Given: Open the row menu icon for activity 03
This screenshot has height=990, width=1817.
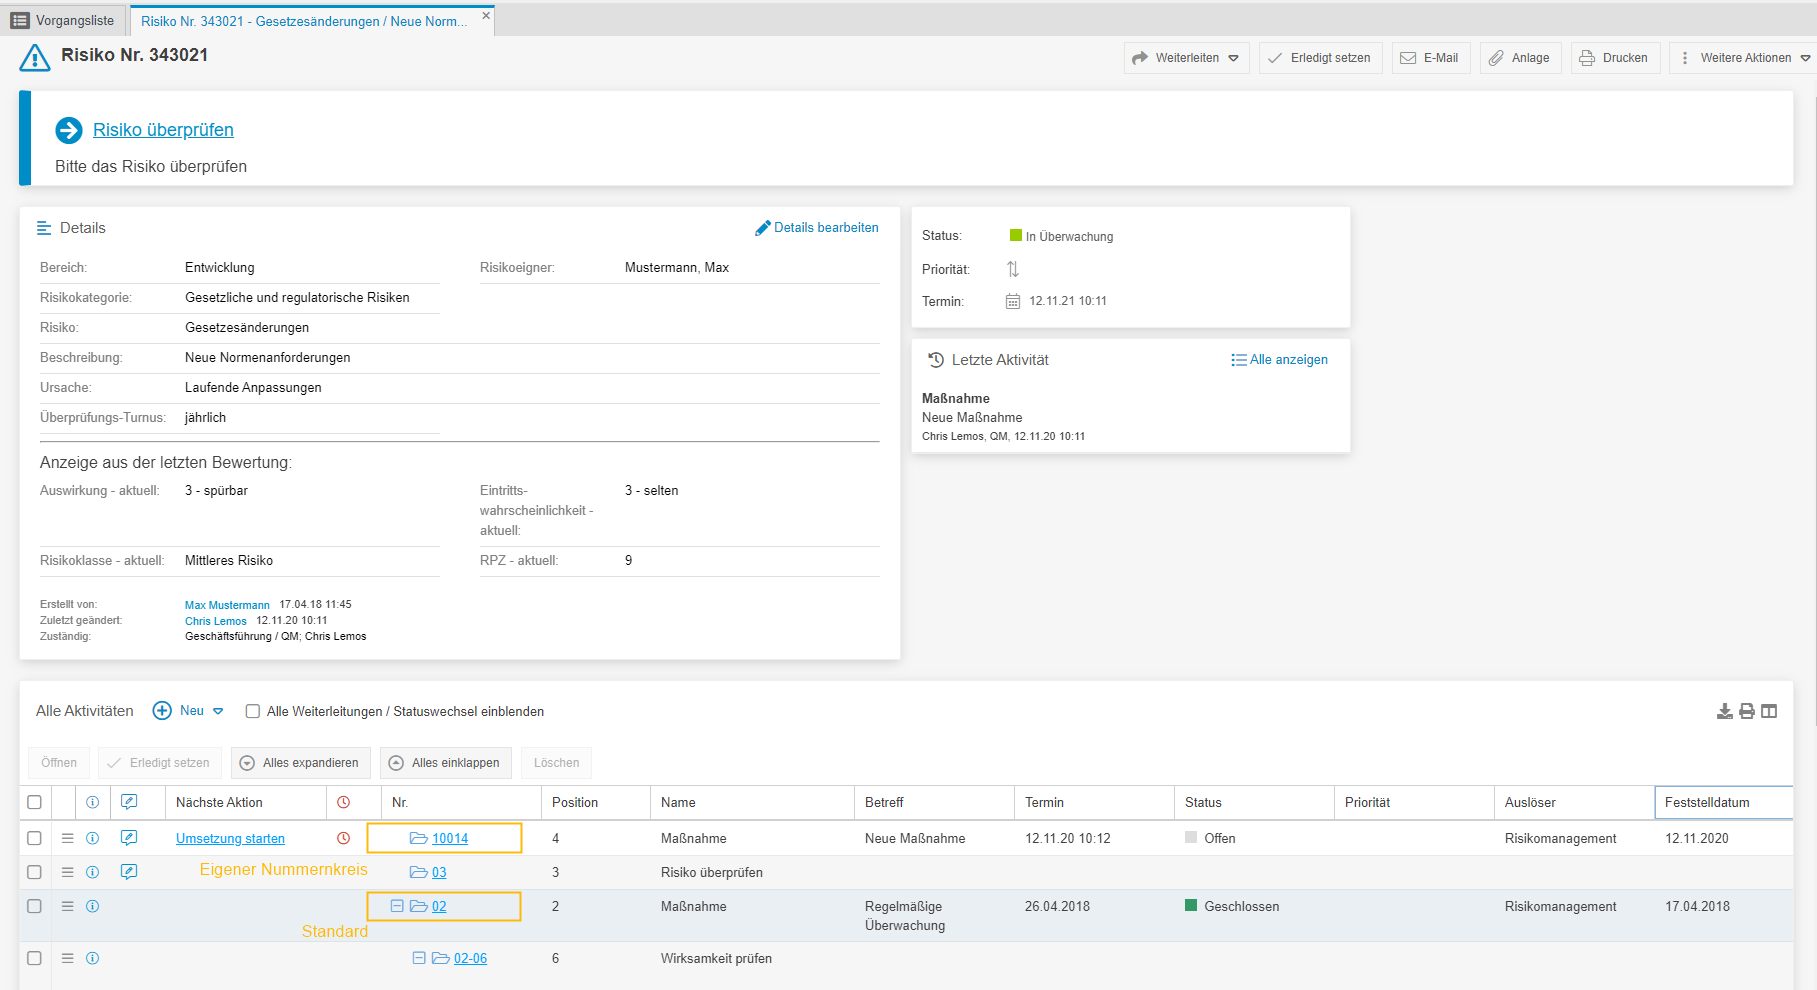Looking at the screenshot, I should click(67, 872).
